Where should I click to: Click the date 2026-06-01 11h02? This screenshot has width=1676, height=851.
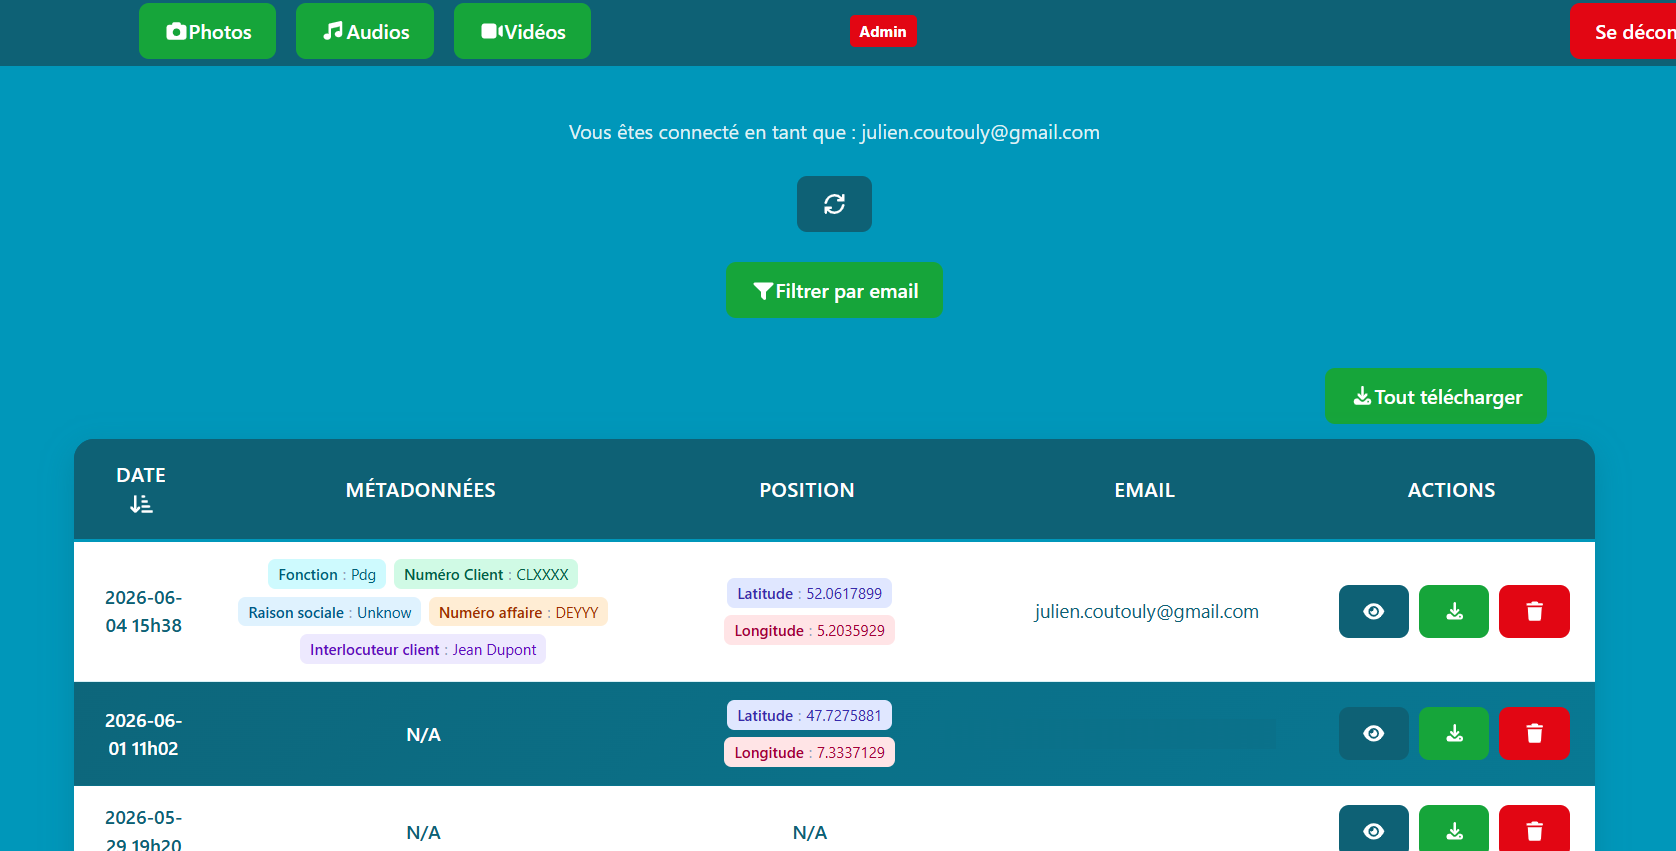pyautogui.click(x=143, y=734)
